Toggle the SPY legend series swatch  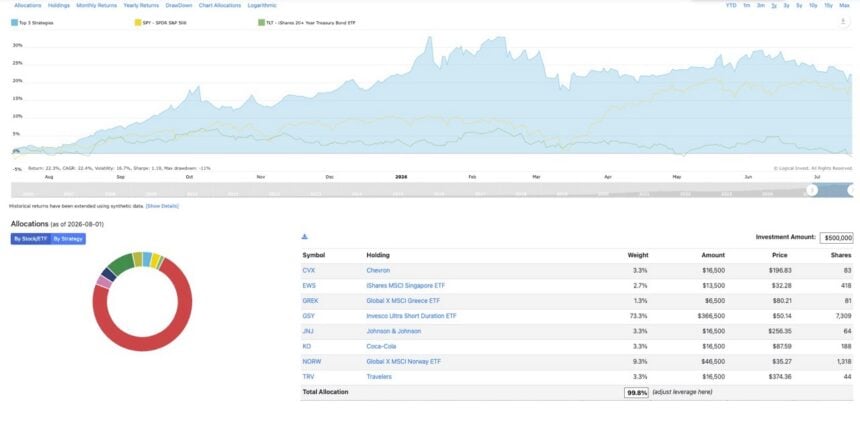(x=138, y=23)
